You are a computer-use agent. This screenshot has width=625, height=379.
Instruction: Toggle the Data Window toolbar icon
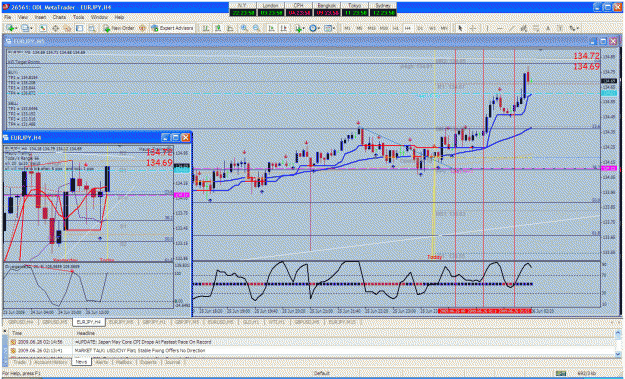click(55, 28)
